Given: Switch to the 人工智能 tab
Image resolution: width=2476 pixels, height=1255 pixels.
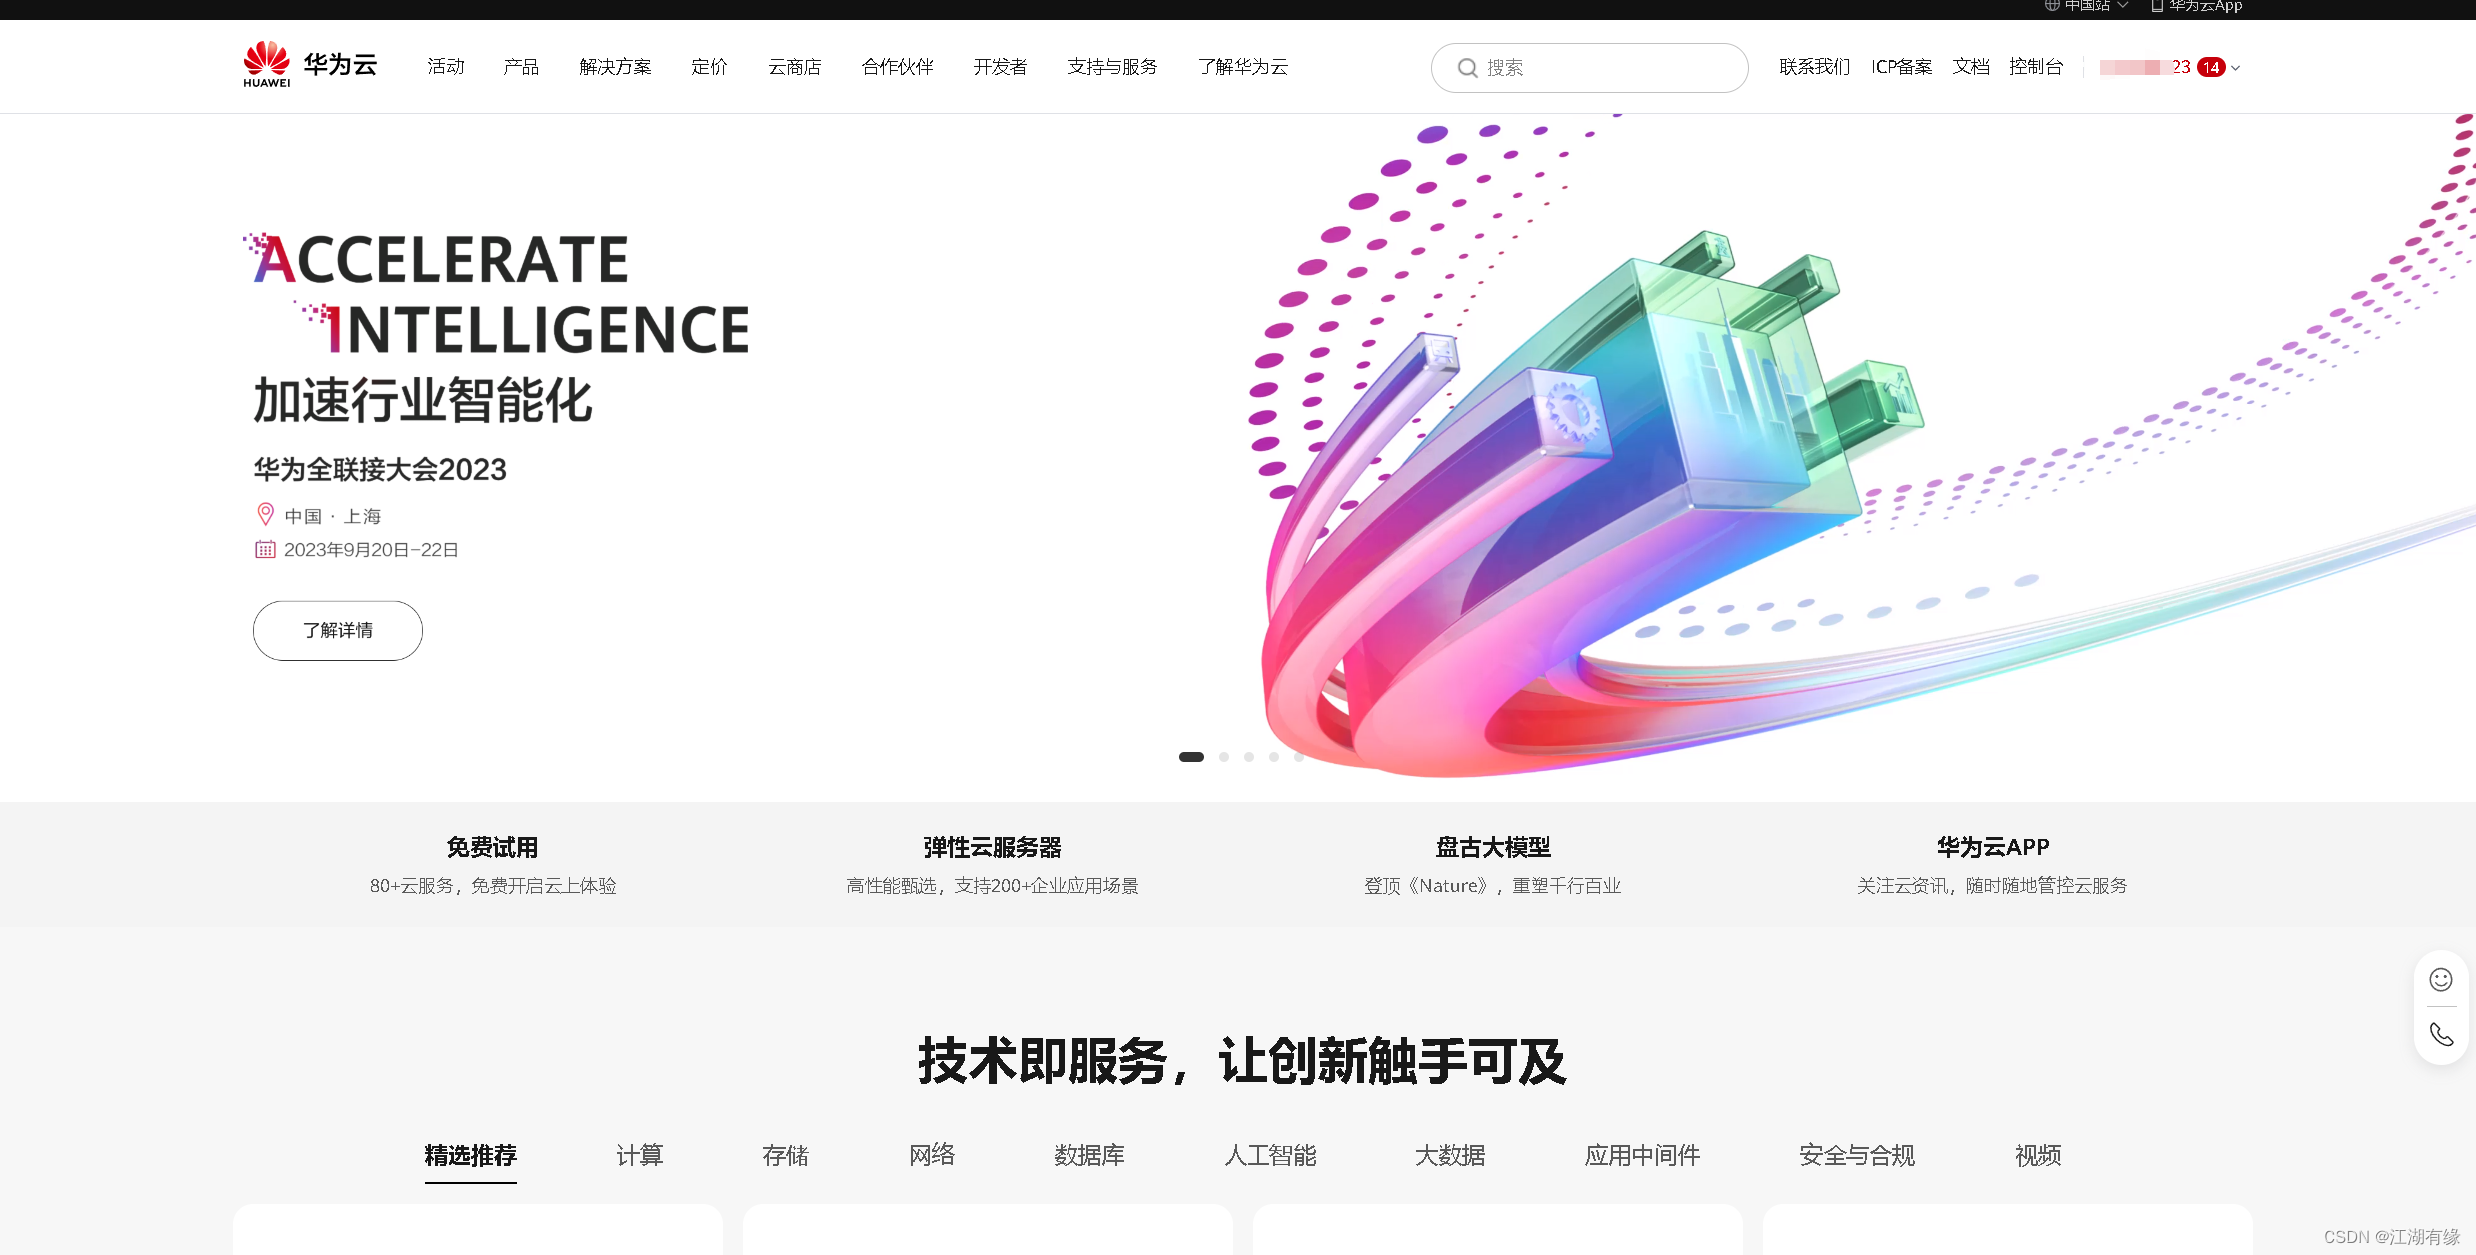Looking at the screenshot, I should (x=1271, y=1155).
